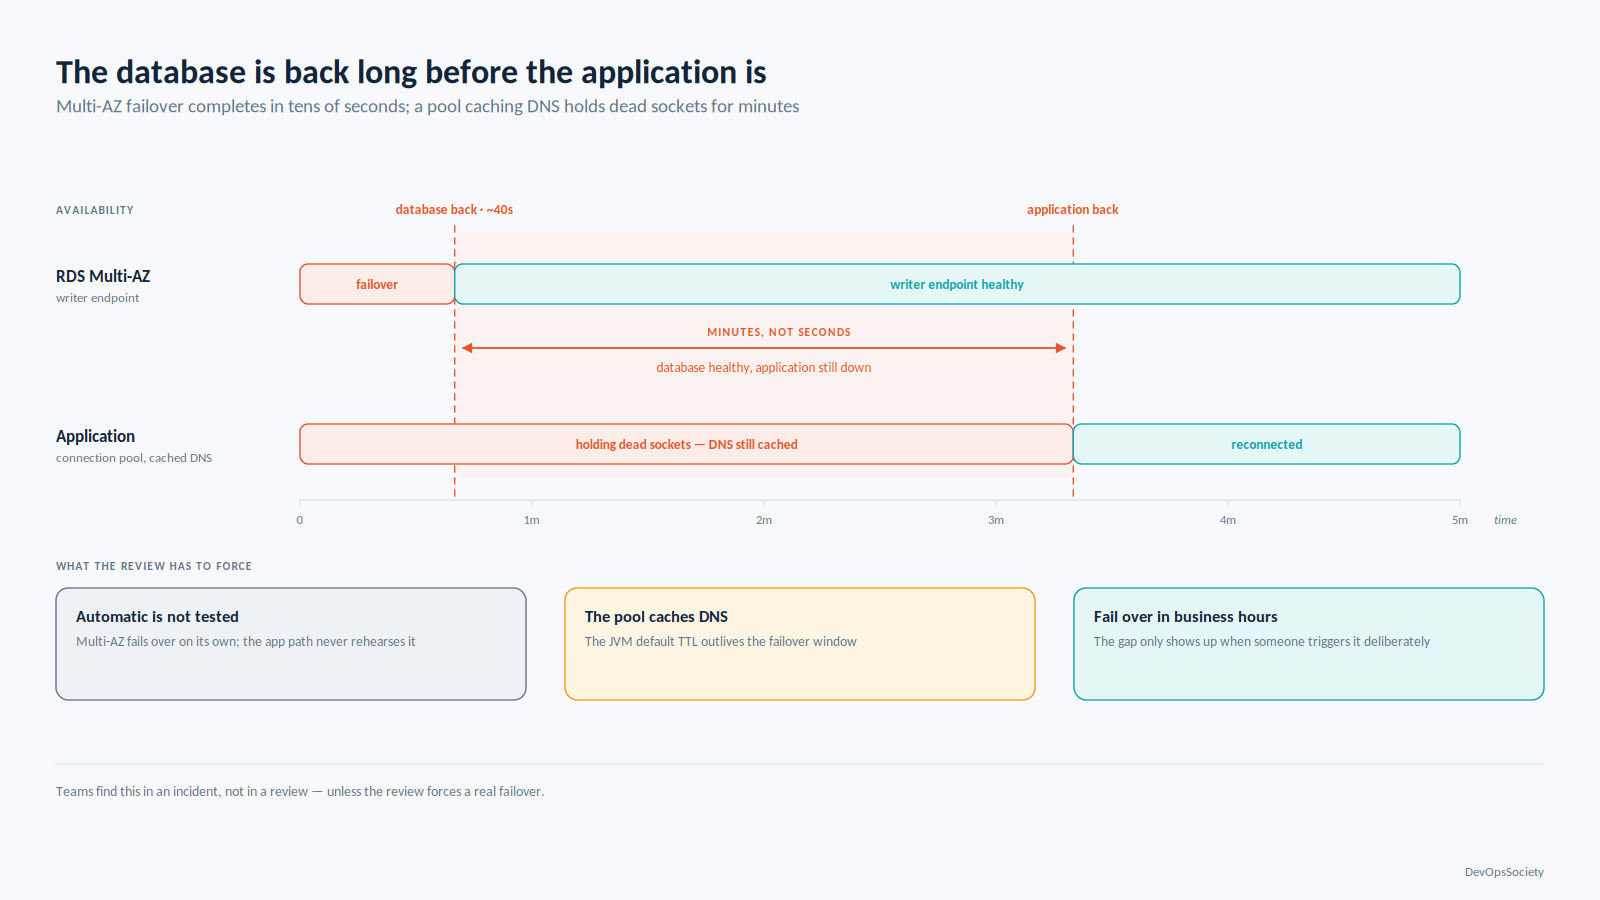Click 'The gap only shows up' description
This screenshot has width=1600, height=900.
point(1262,642)
